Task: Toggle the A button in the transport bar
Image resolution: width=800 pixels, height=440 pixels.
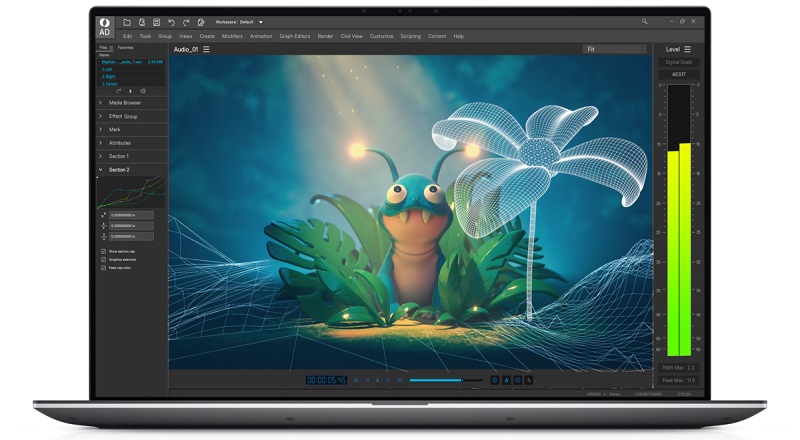Action: click(507, 380)
